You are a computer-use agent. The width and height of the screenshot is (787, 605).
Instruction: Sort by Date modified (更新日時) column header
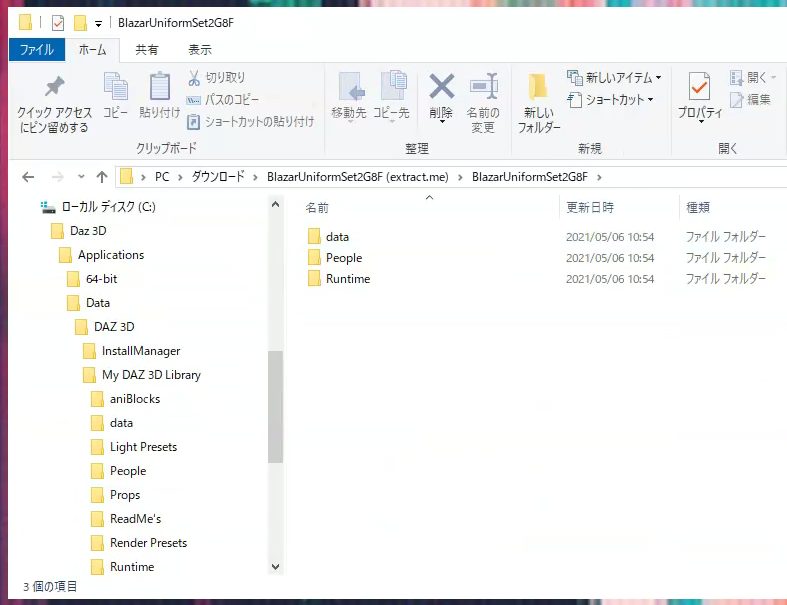pos(590,207)
